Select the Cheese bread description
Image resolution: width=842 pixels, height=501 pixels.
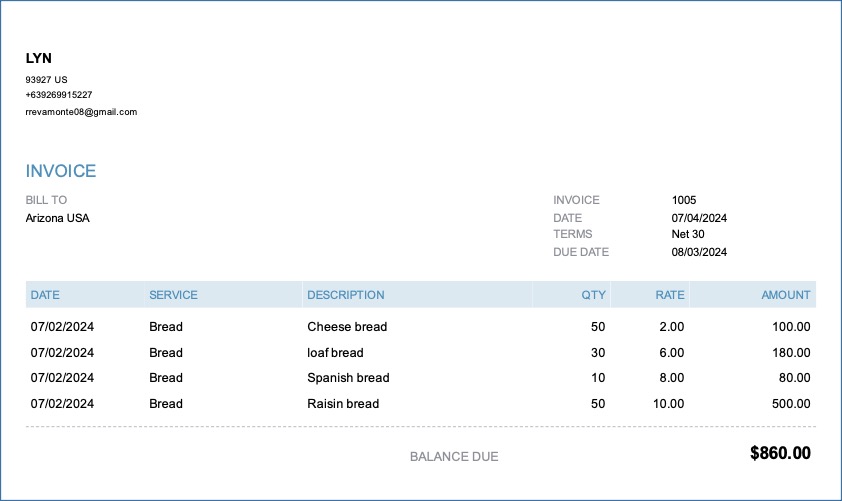coord(347,326)
